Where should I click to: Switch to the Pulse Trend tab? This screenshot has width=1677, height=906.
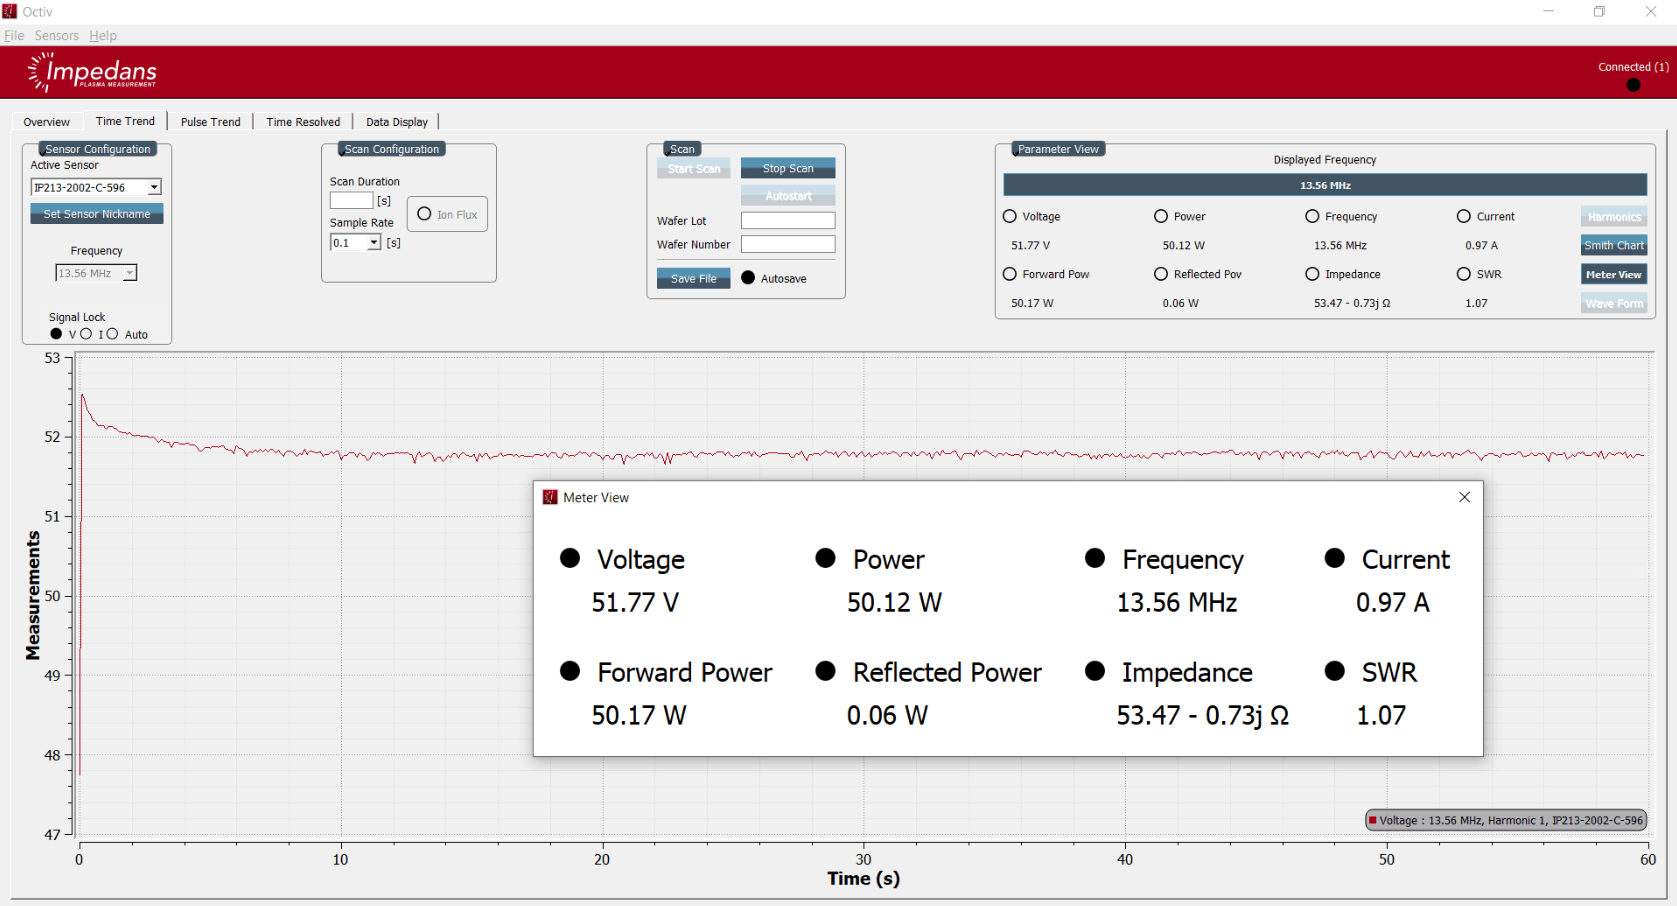click(210, 122)
